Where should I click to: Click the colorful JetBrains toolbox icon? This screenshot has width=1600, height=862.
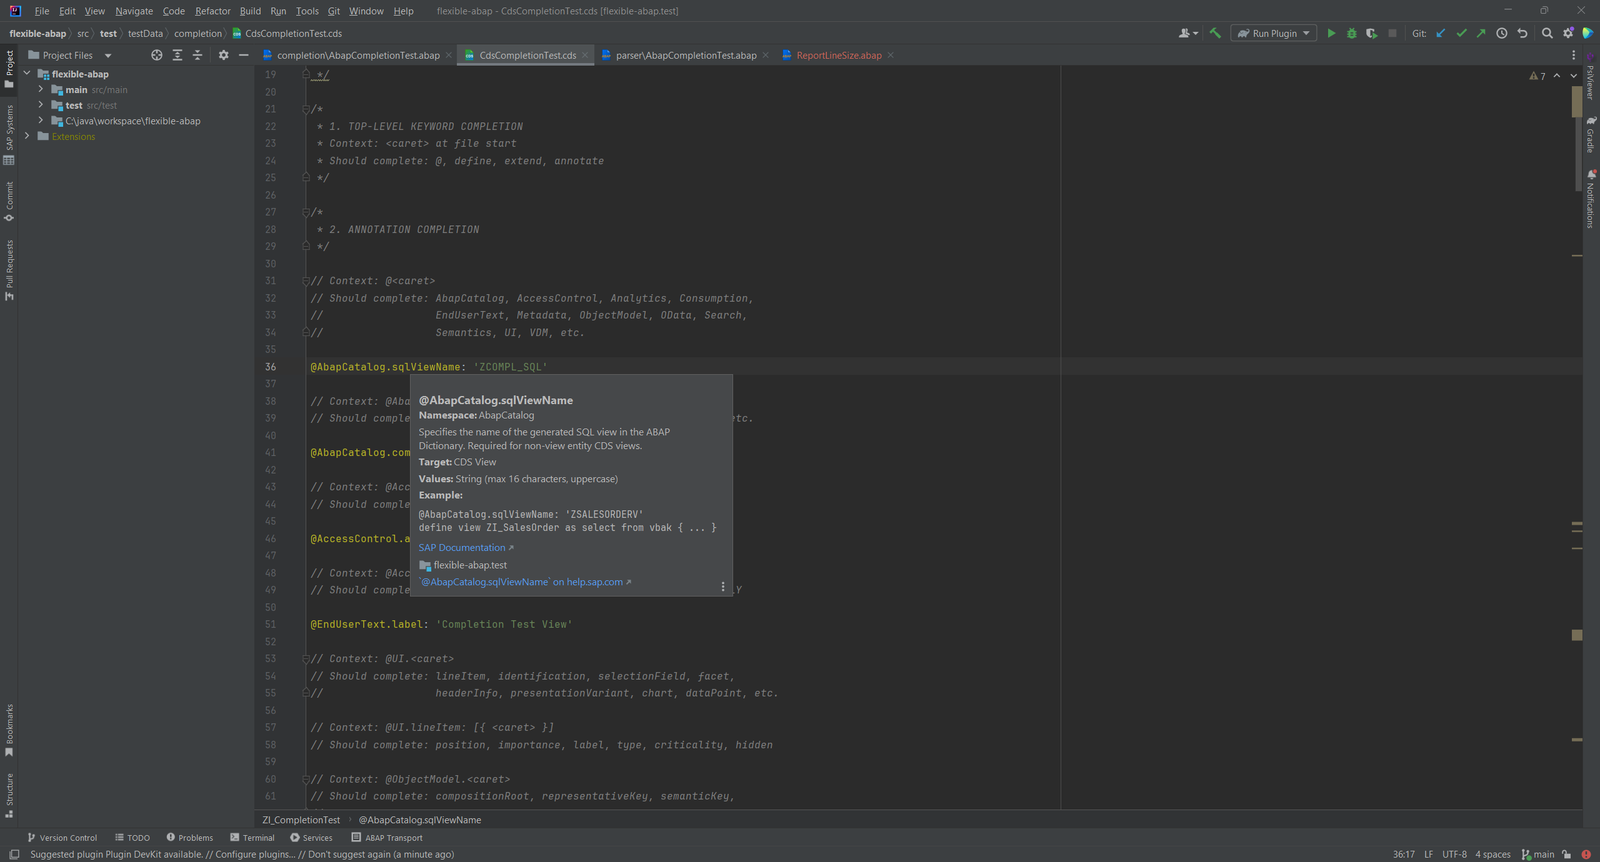tap(1587, 33)
